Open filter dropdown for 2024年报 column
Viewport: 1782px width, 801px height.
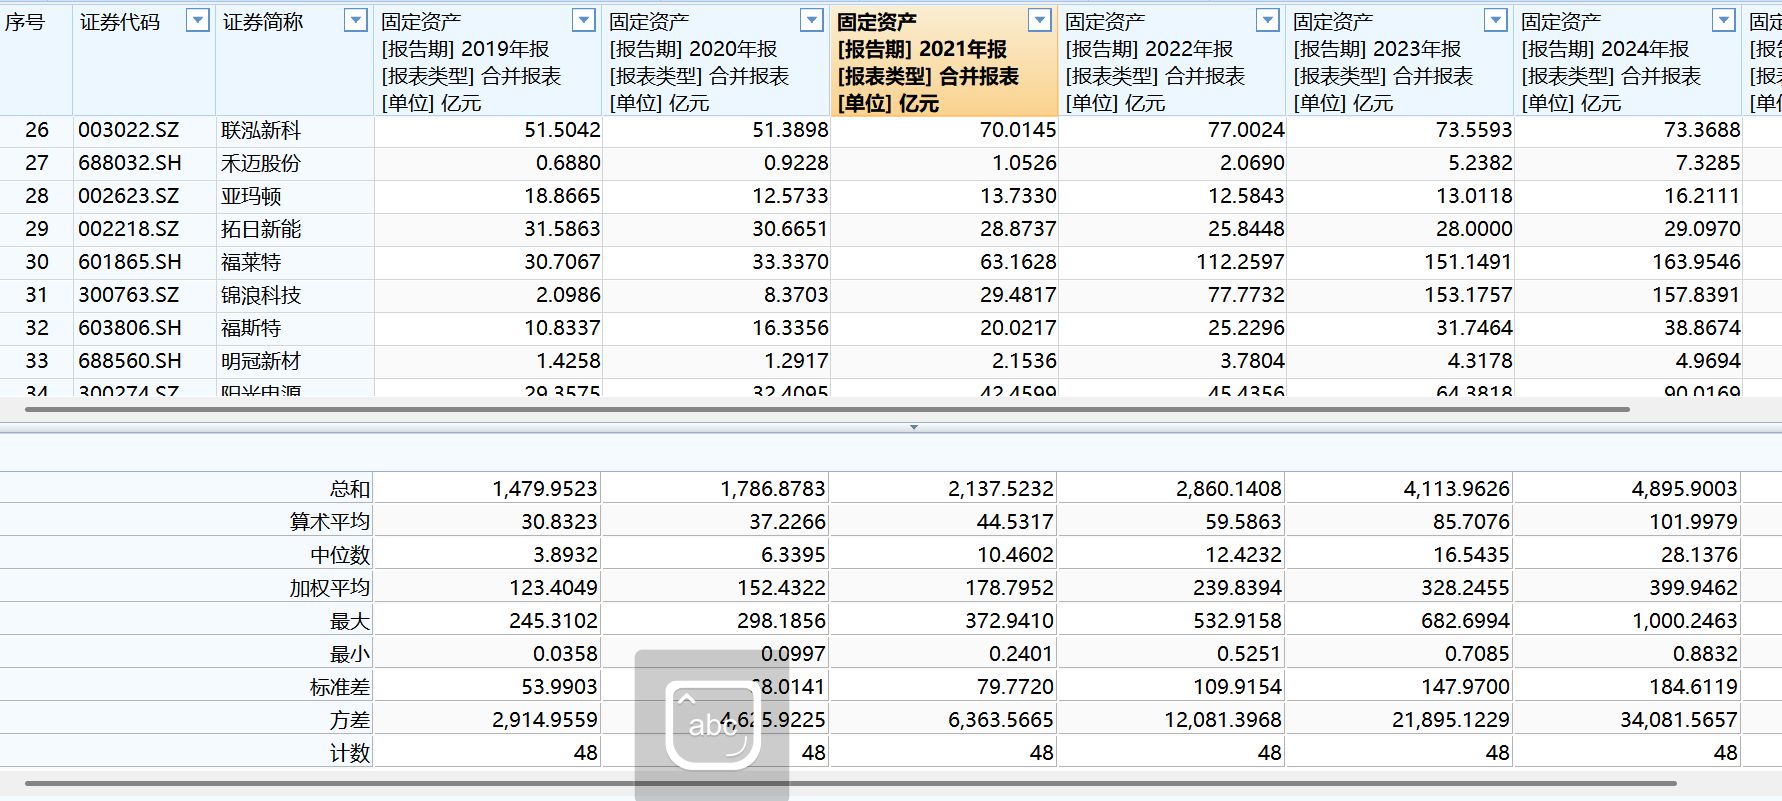(x=1724, y=21)
